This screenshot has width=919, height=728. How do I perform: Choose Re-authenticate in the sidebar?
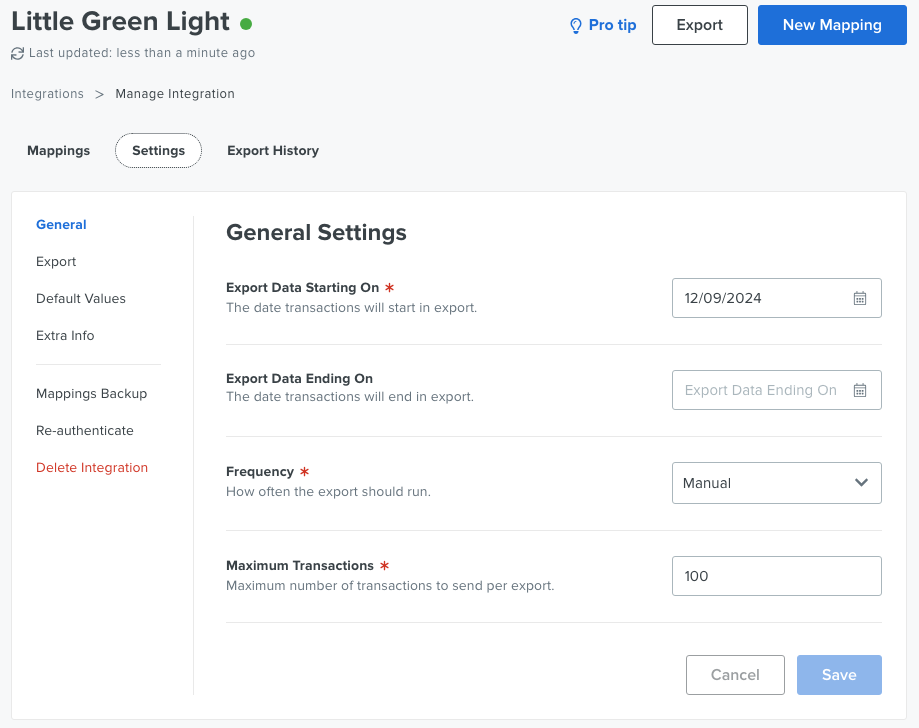tap(85, 430)
